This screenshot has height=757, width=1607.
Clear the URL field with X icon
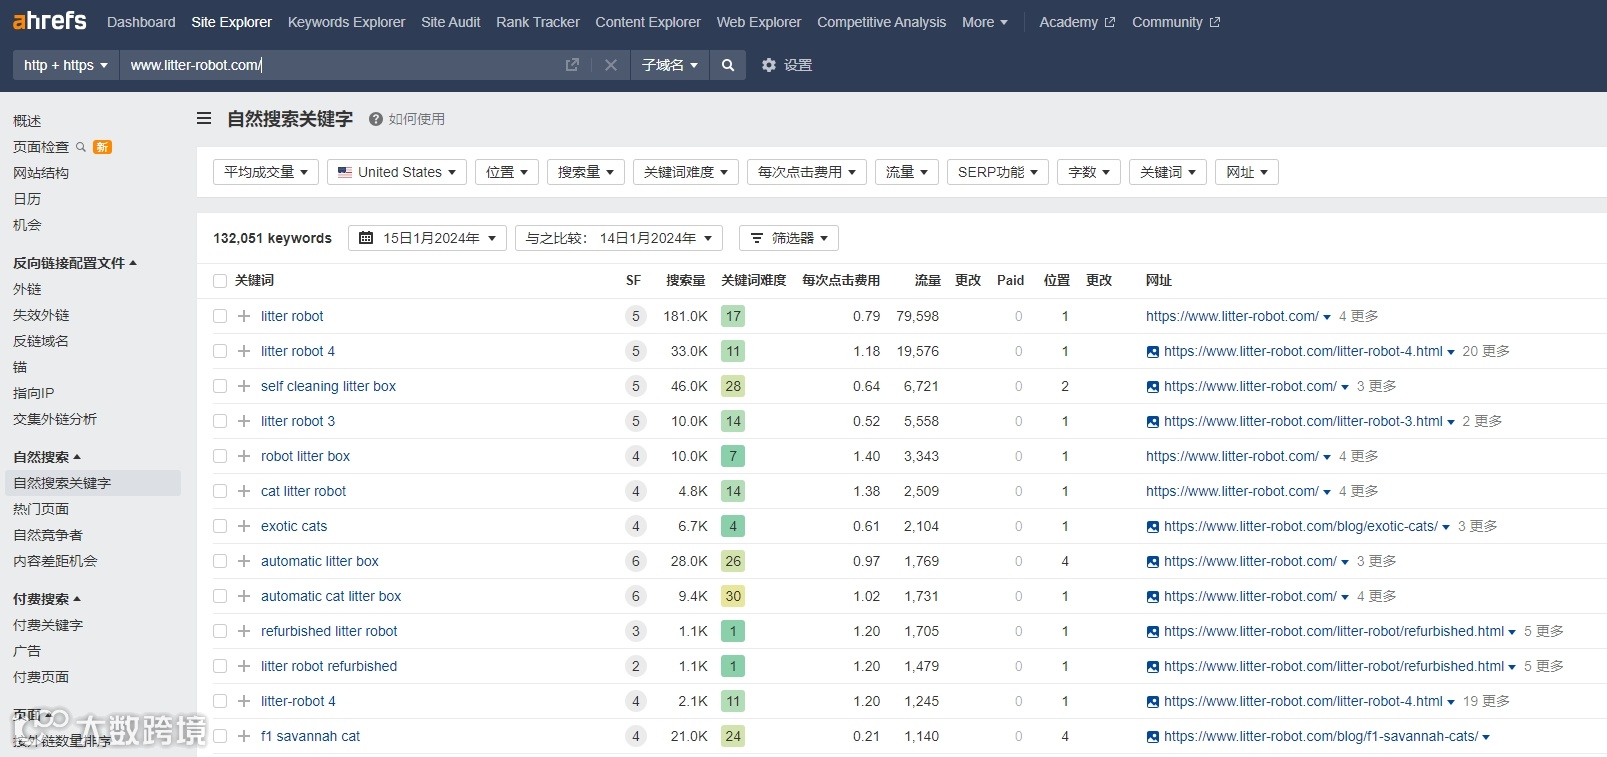pos(611,65)
